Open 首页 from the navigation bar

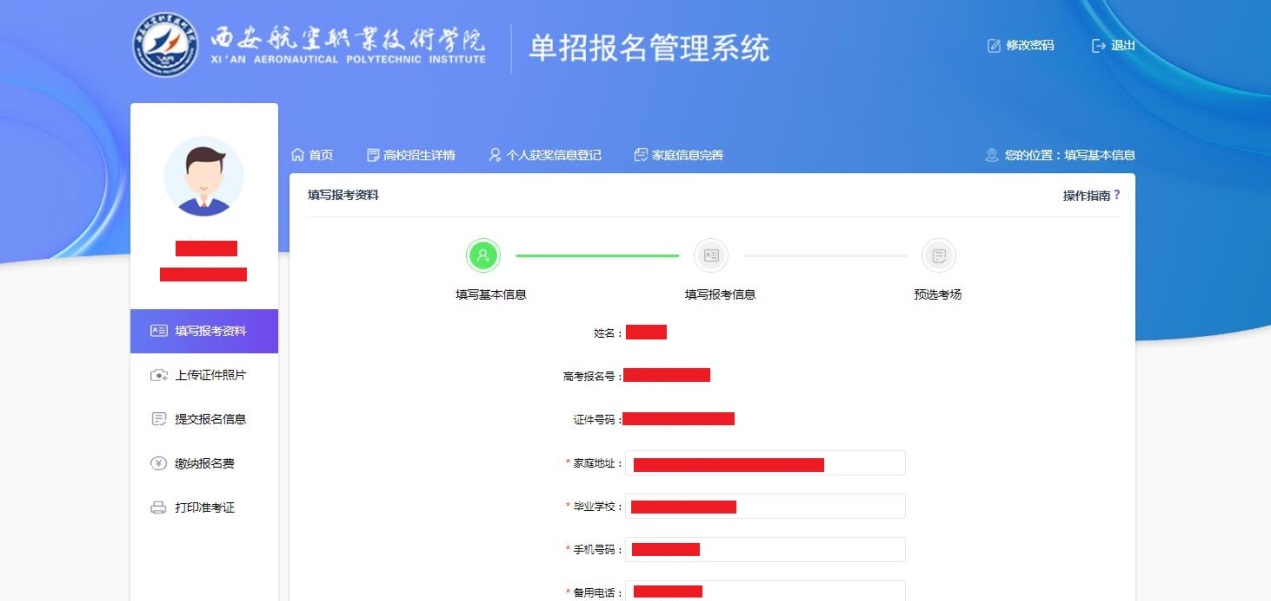(x=311, y=155)
